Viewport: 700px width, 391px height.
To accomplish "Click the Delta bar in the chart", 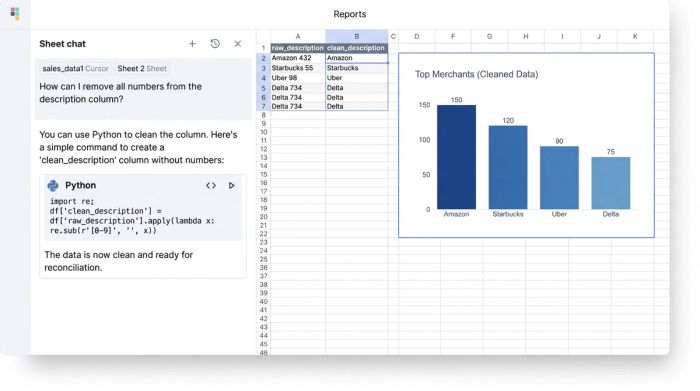I will [x=611, y=183].
